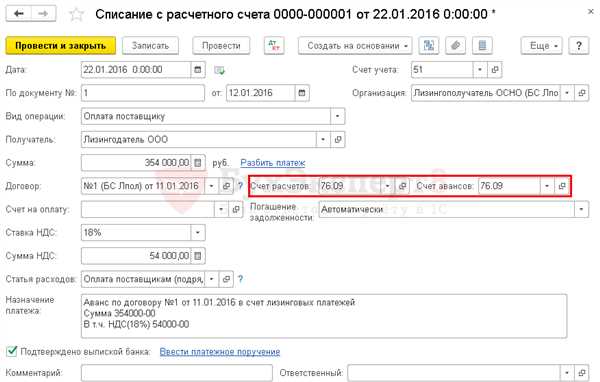The width and height of the screenshot is (600, 382).
Task: Open help with the question mark button
Action: click(579, 46)
